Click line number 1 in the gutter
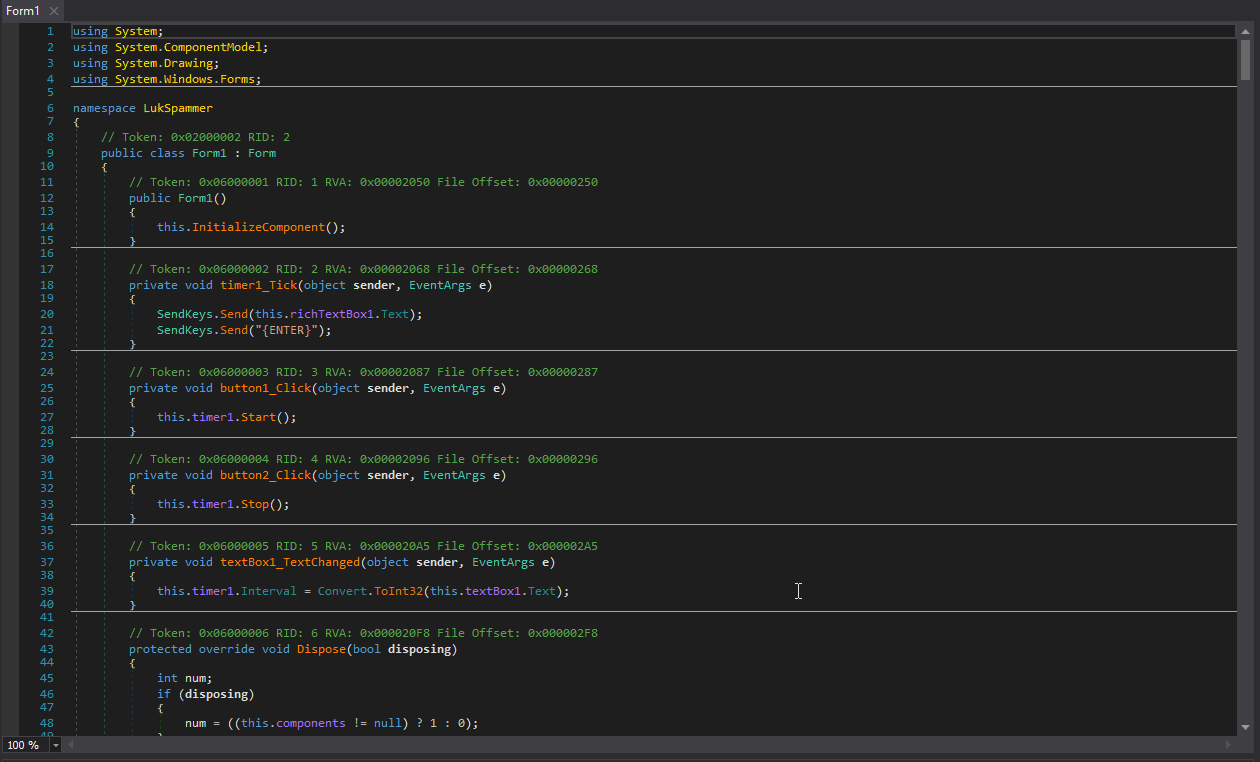The height and width of the screenshot is (762, 1260). pyautogui.click(x=50, y=32)
